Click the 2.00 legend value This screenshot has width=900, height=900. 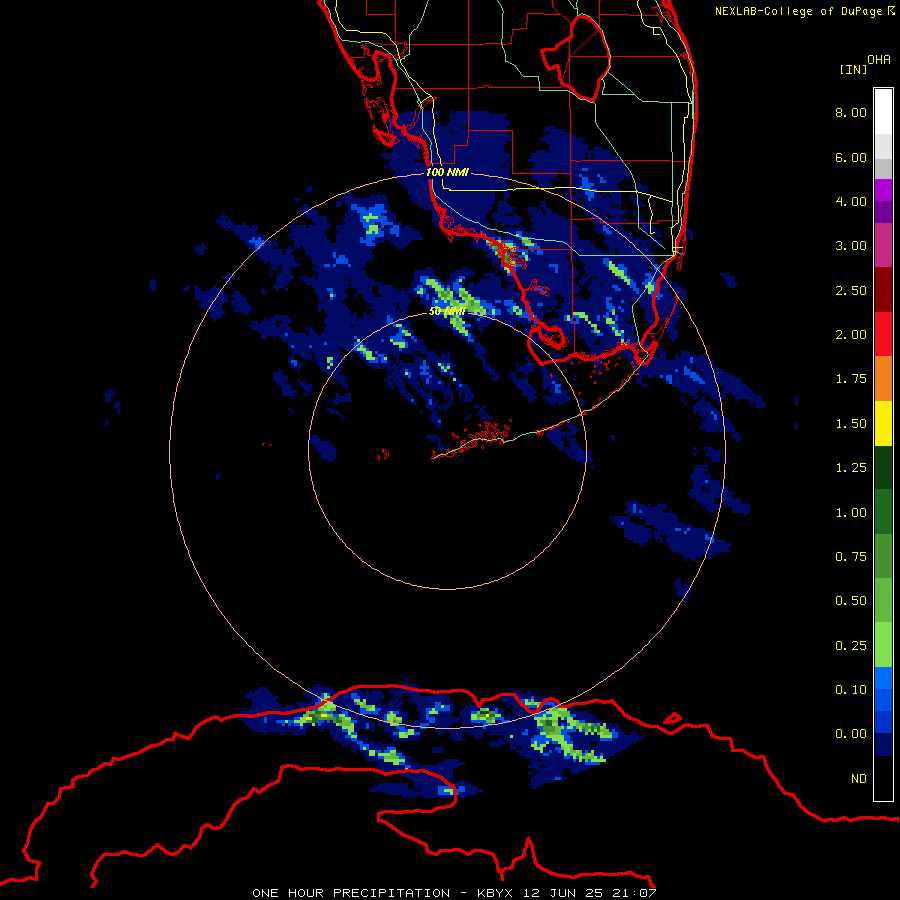(851, 335)
